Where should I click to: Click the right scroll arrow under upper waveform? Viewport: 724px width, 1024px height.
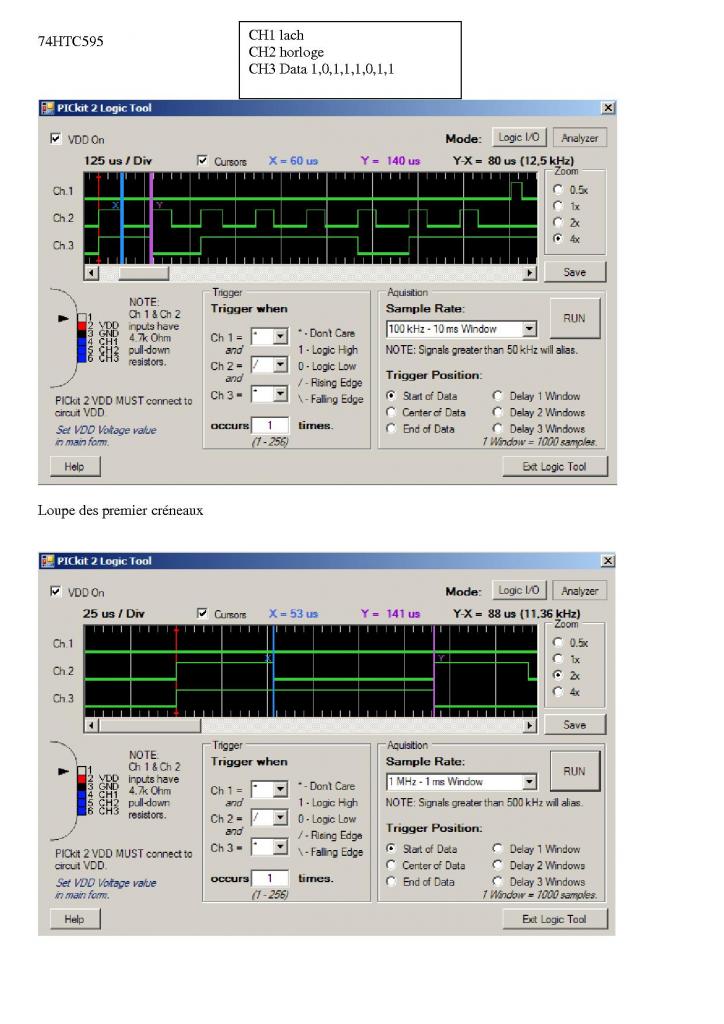click(530, 272)
